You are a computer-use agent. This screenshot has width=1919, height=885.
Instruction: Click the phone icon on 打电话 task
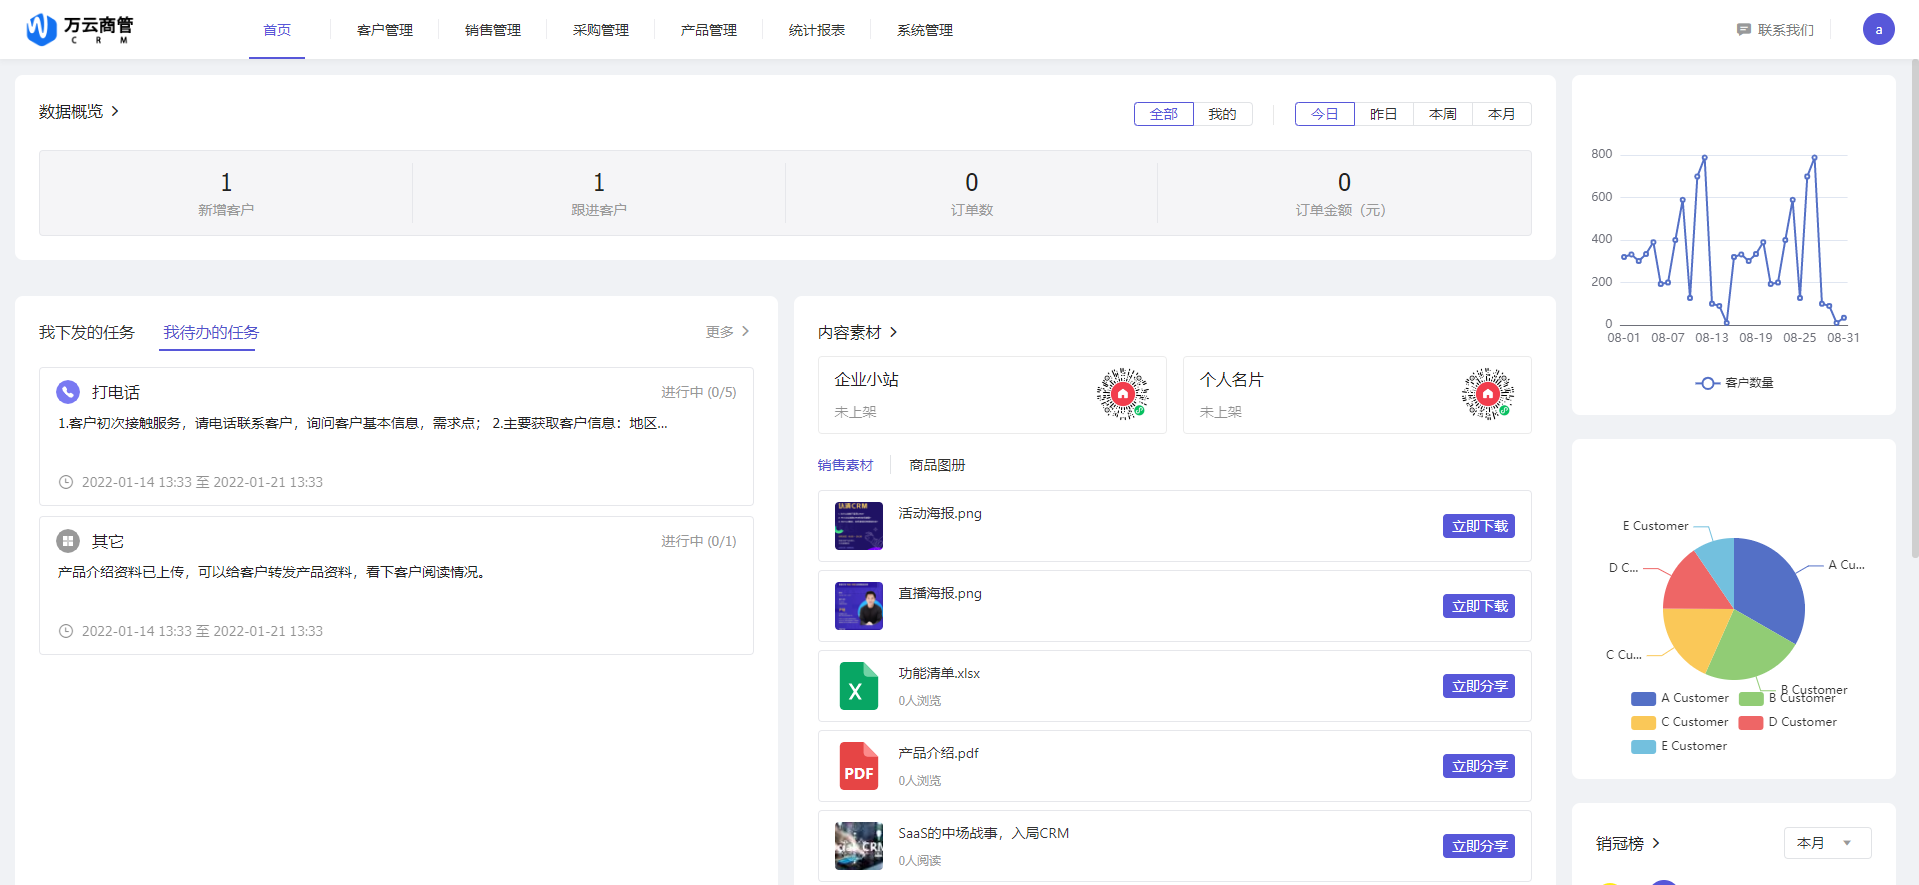point(68,392)
